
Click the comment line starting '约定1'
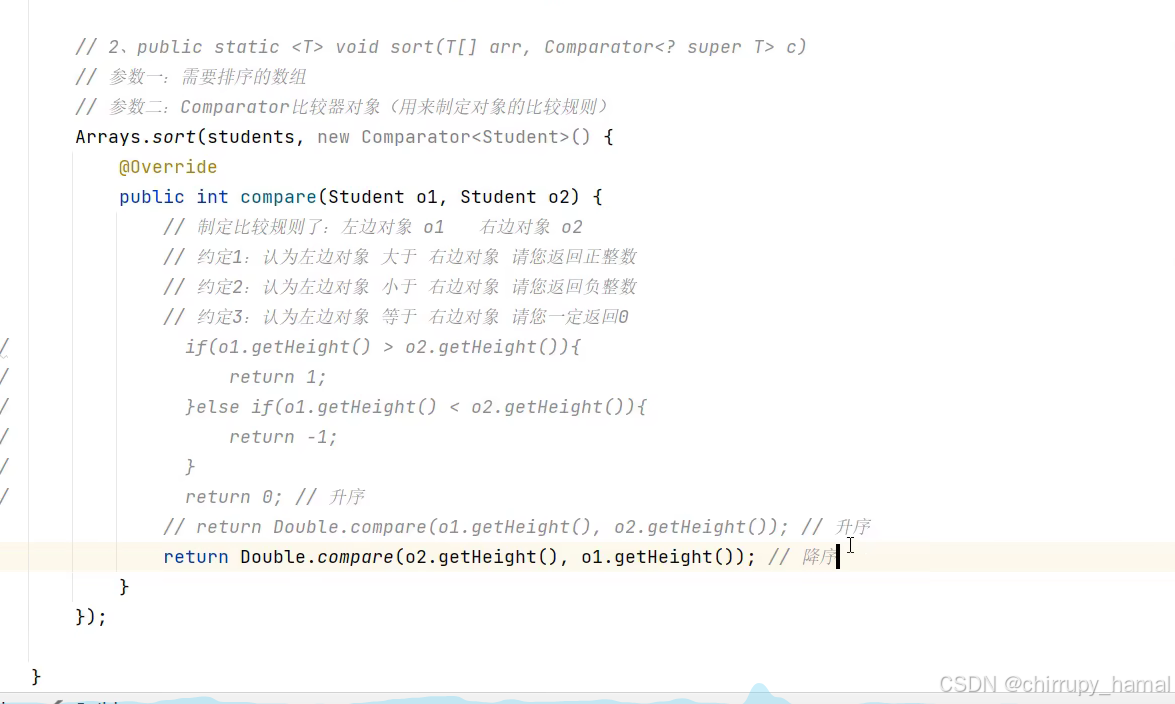coord(400,257)
